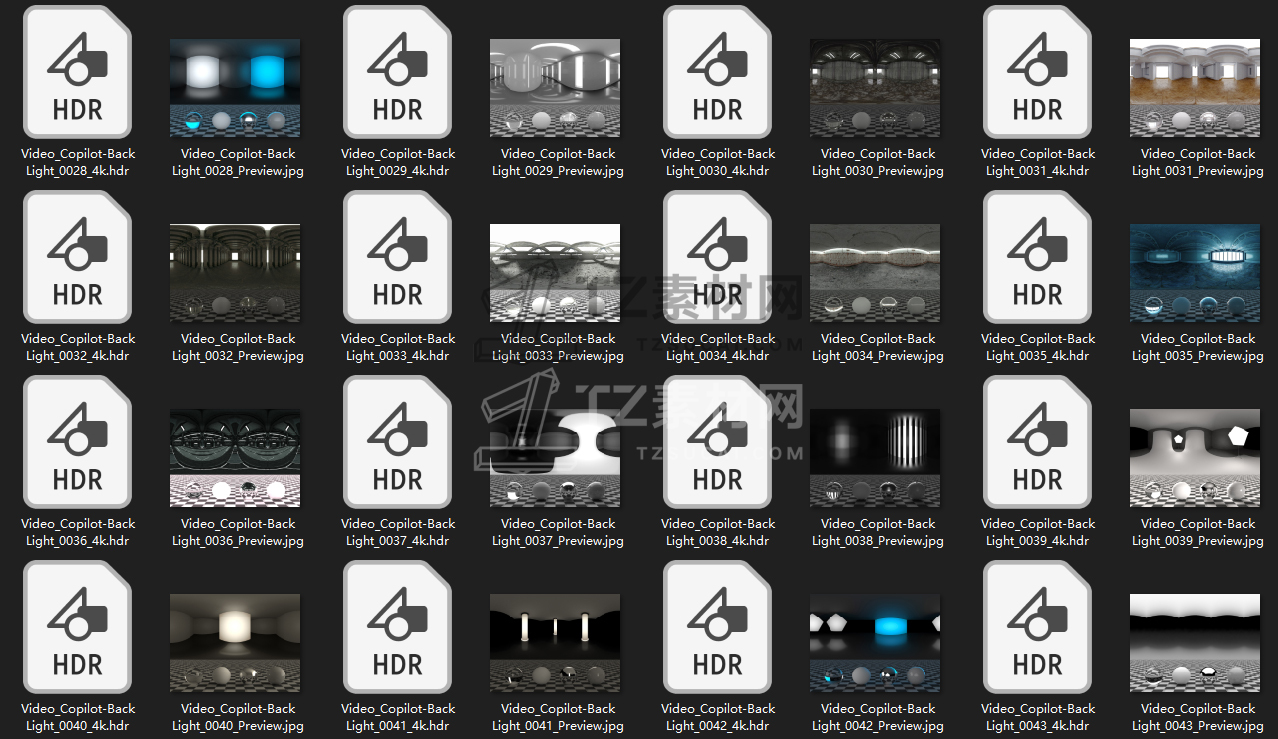The image size is (1278, 739).
Task: Click the file name text BackLight_0032_Preview.jpg
Action: tap(238, 347)
